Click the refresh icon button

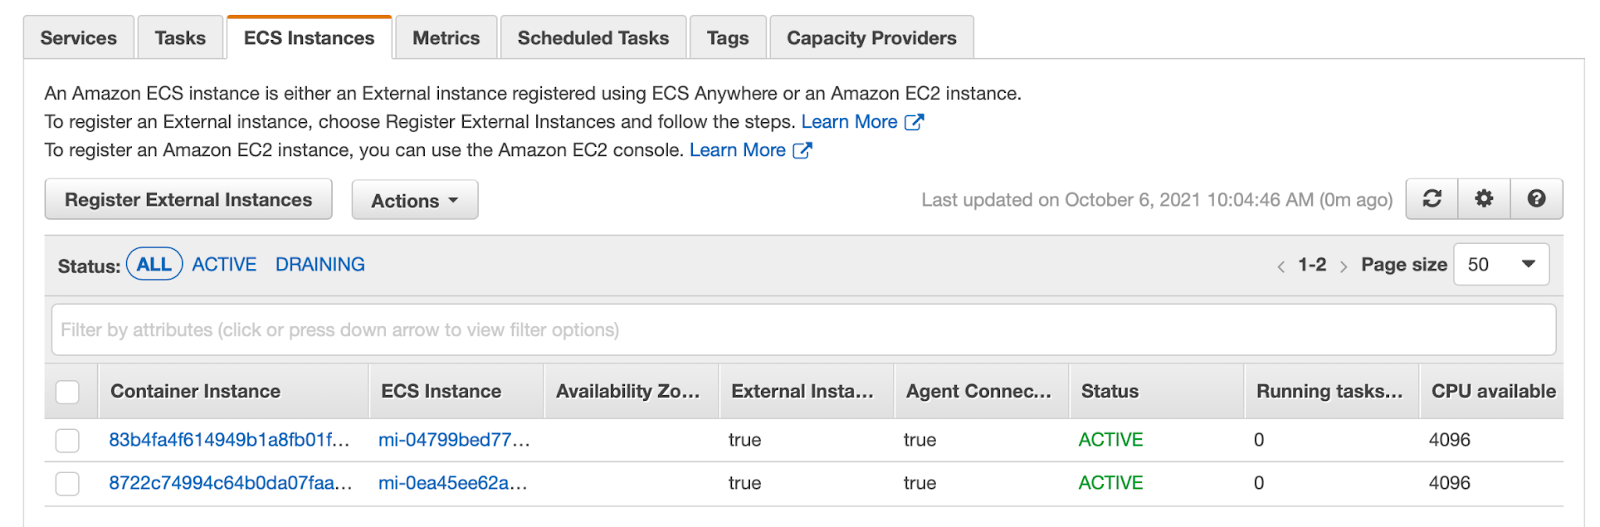1432,199
